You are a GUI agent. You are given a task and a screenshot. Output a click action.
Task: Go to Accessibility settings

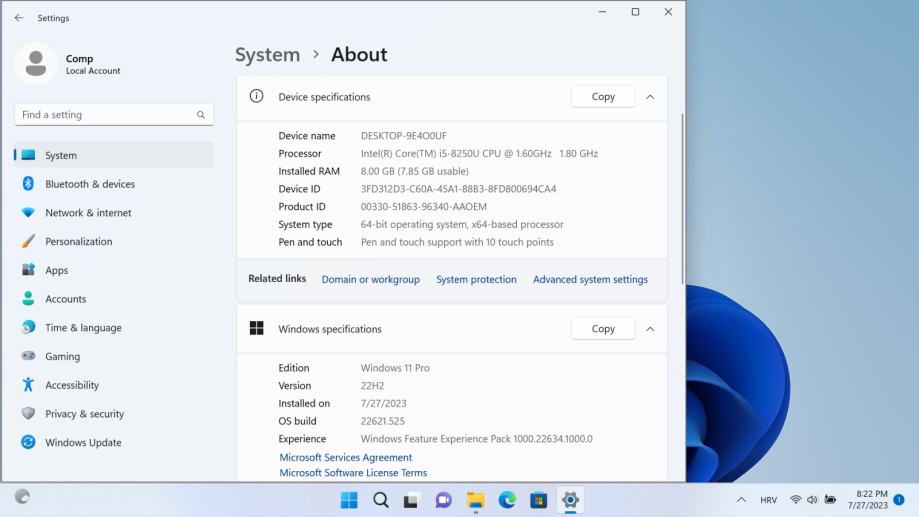(x=72, y=385)
